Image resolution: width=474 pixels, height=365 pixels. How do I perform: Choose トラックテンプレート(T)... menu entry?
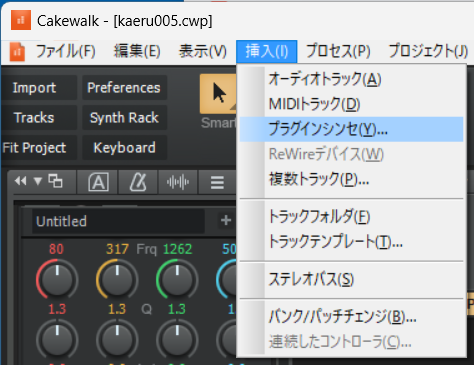tap(351, 242)
